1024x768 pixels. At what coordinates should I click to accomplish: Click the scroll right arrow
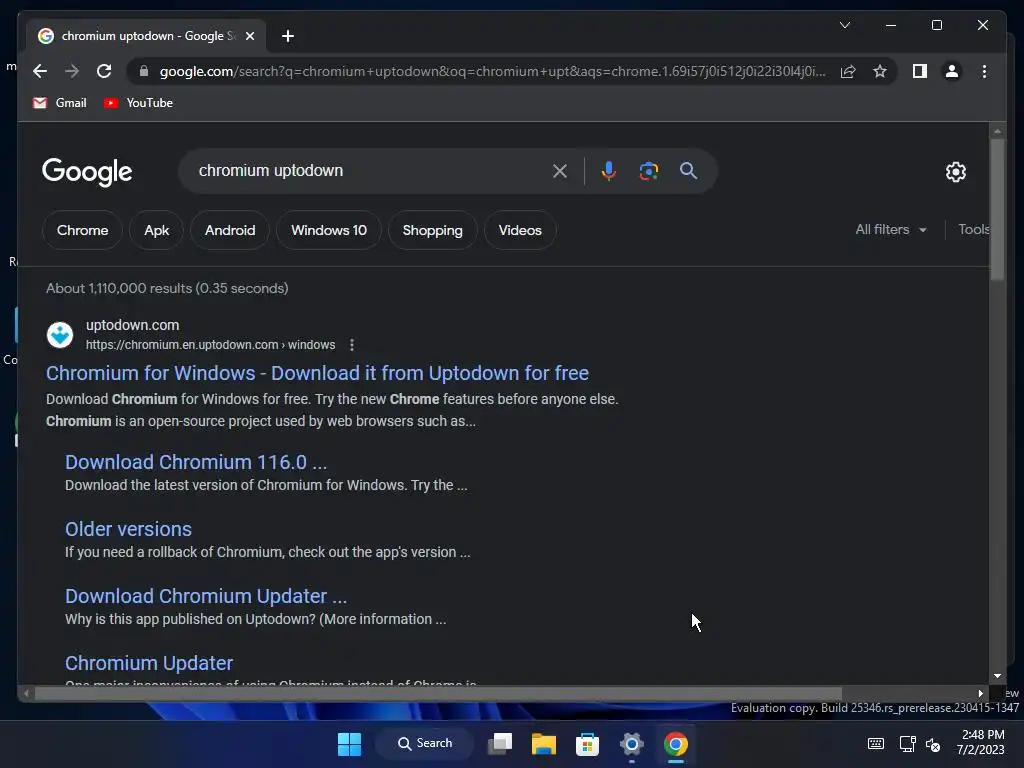pos(980,693)
